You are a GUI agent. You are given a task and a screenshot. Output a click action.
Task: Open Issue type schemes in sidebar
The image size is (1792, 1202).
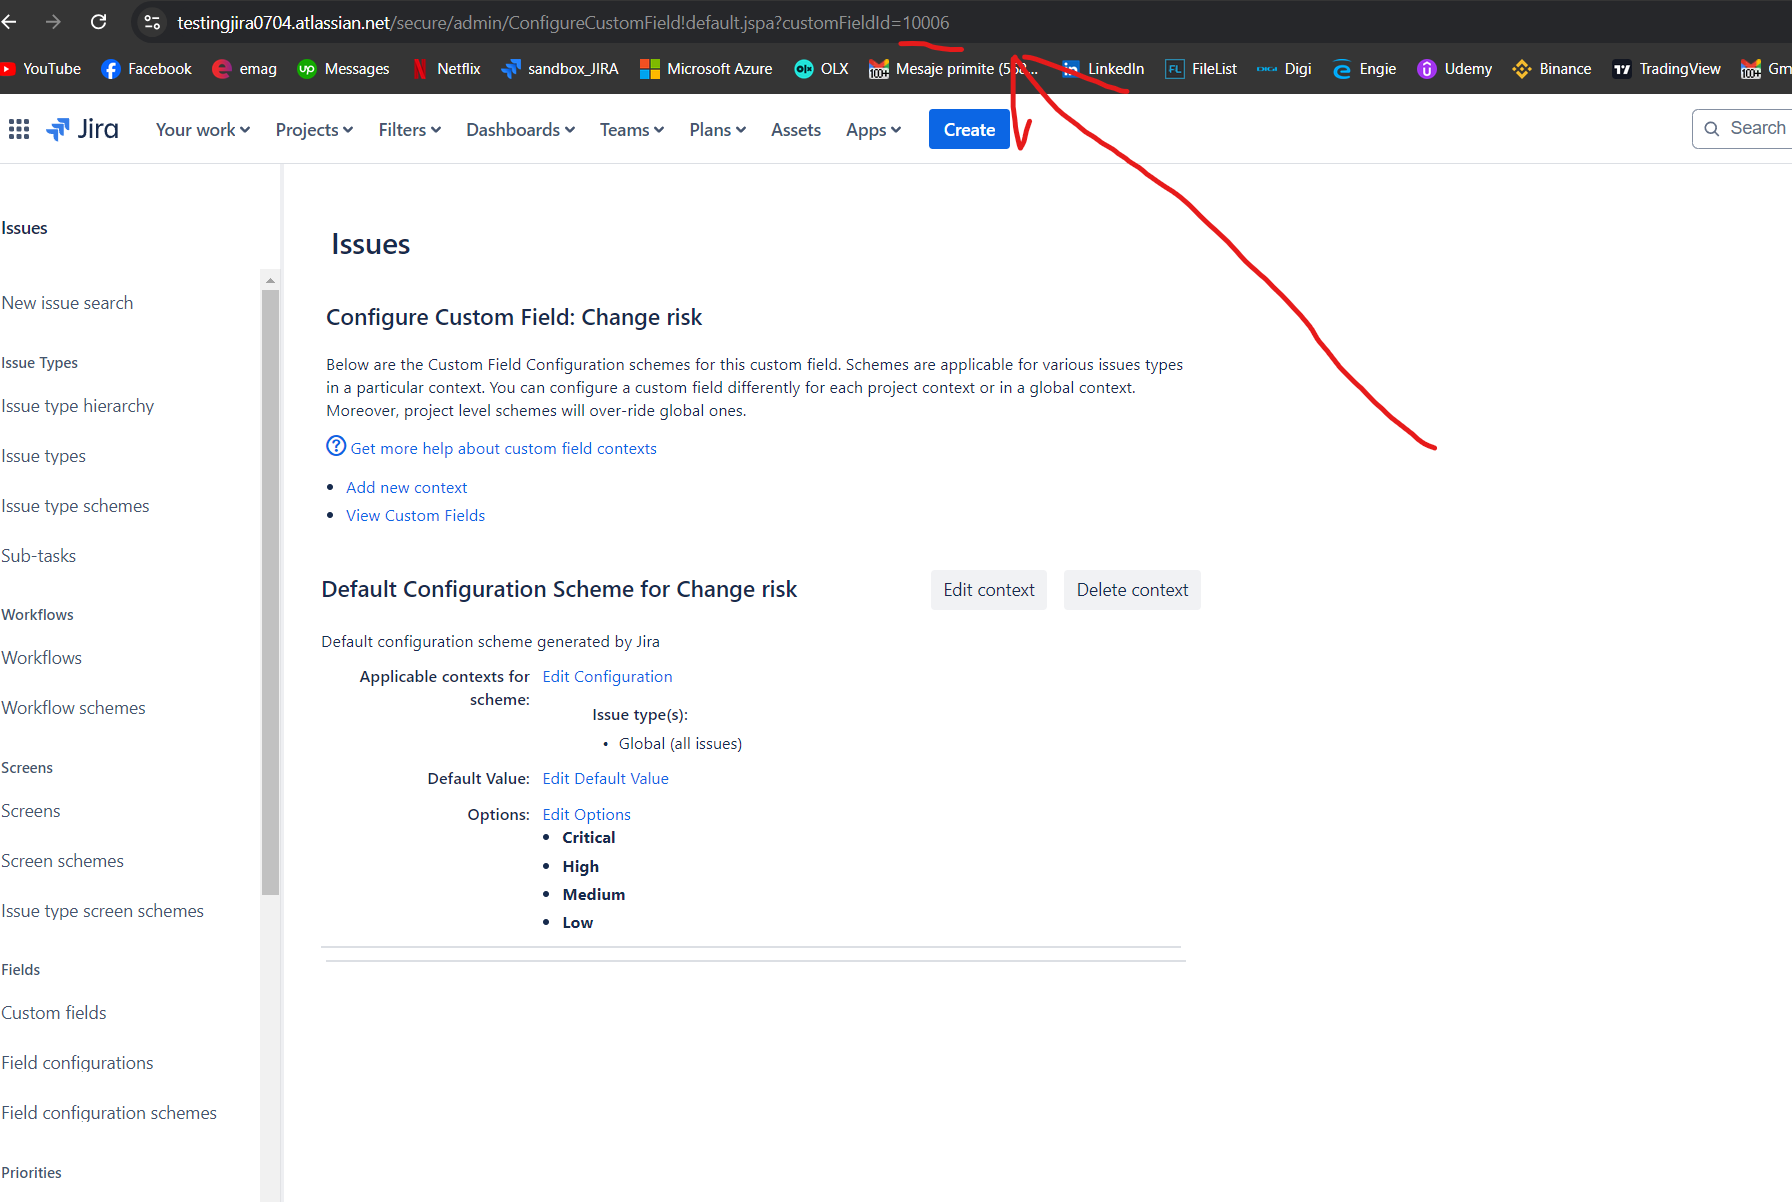75,506
